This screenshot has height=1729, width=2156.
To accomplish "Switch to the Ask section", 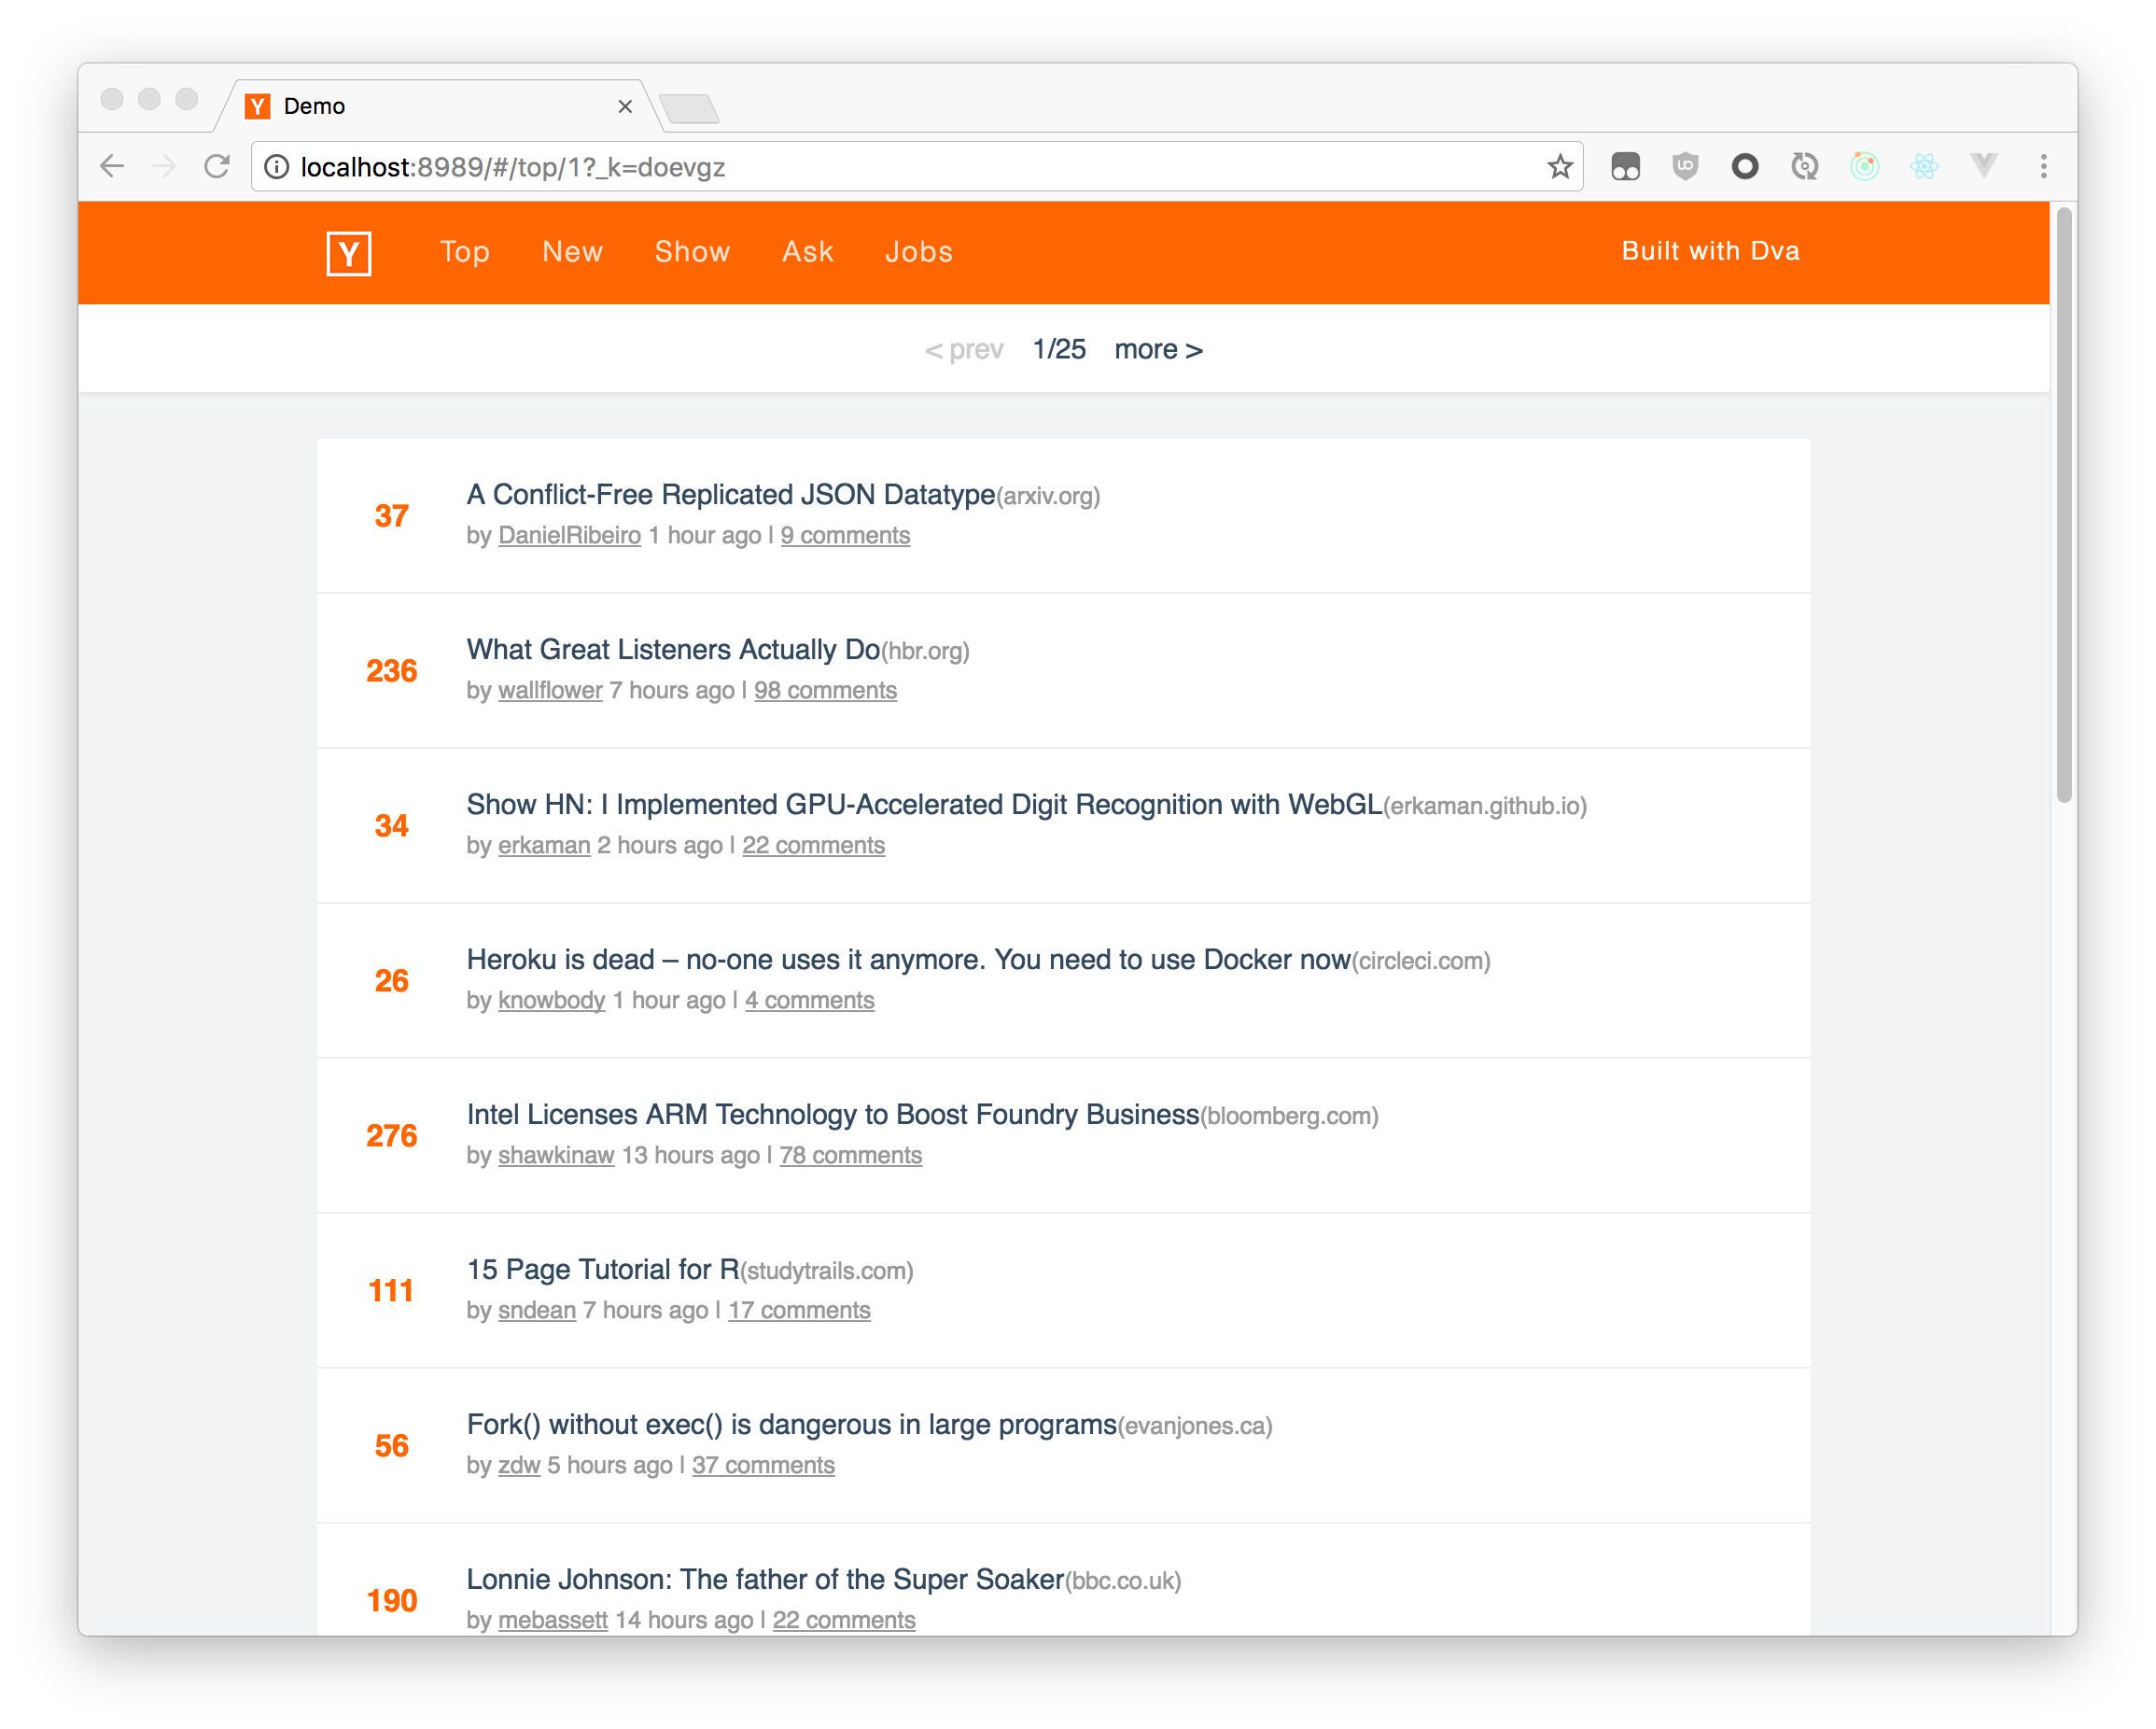I will click(x=807, y=252).
